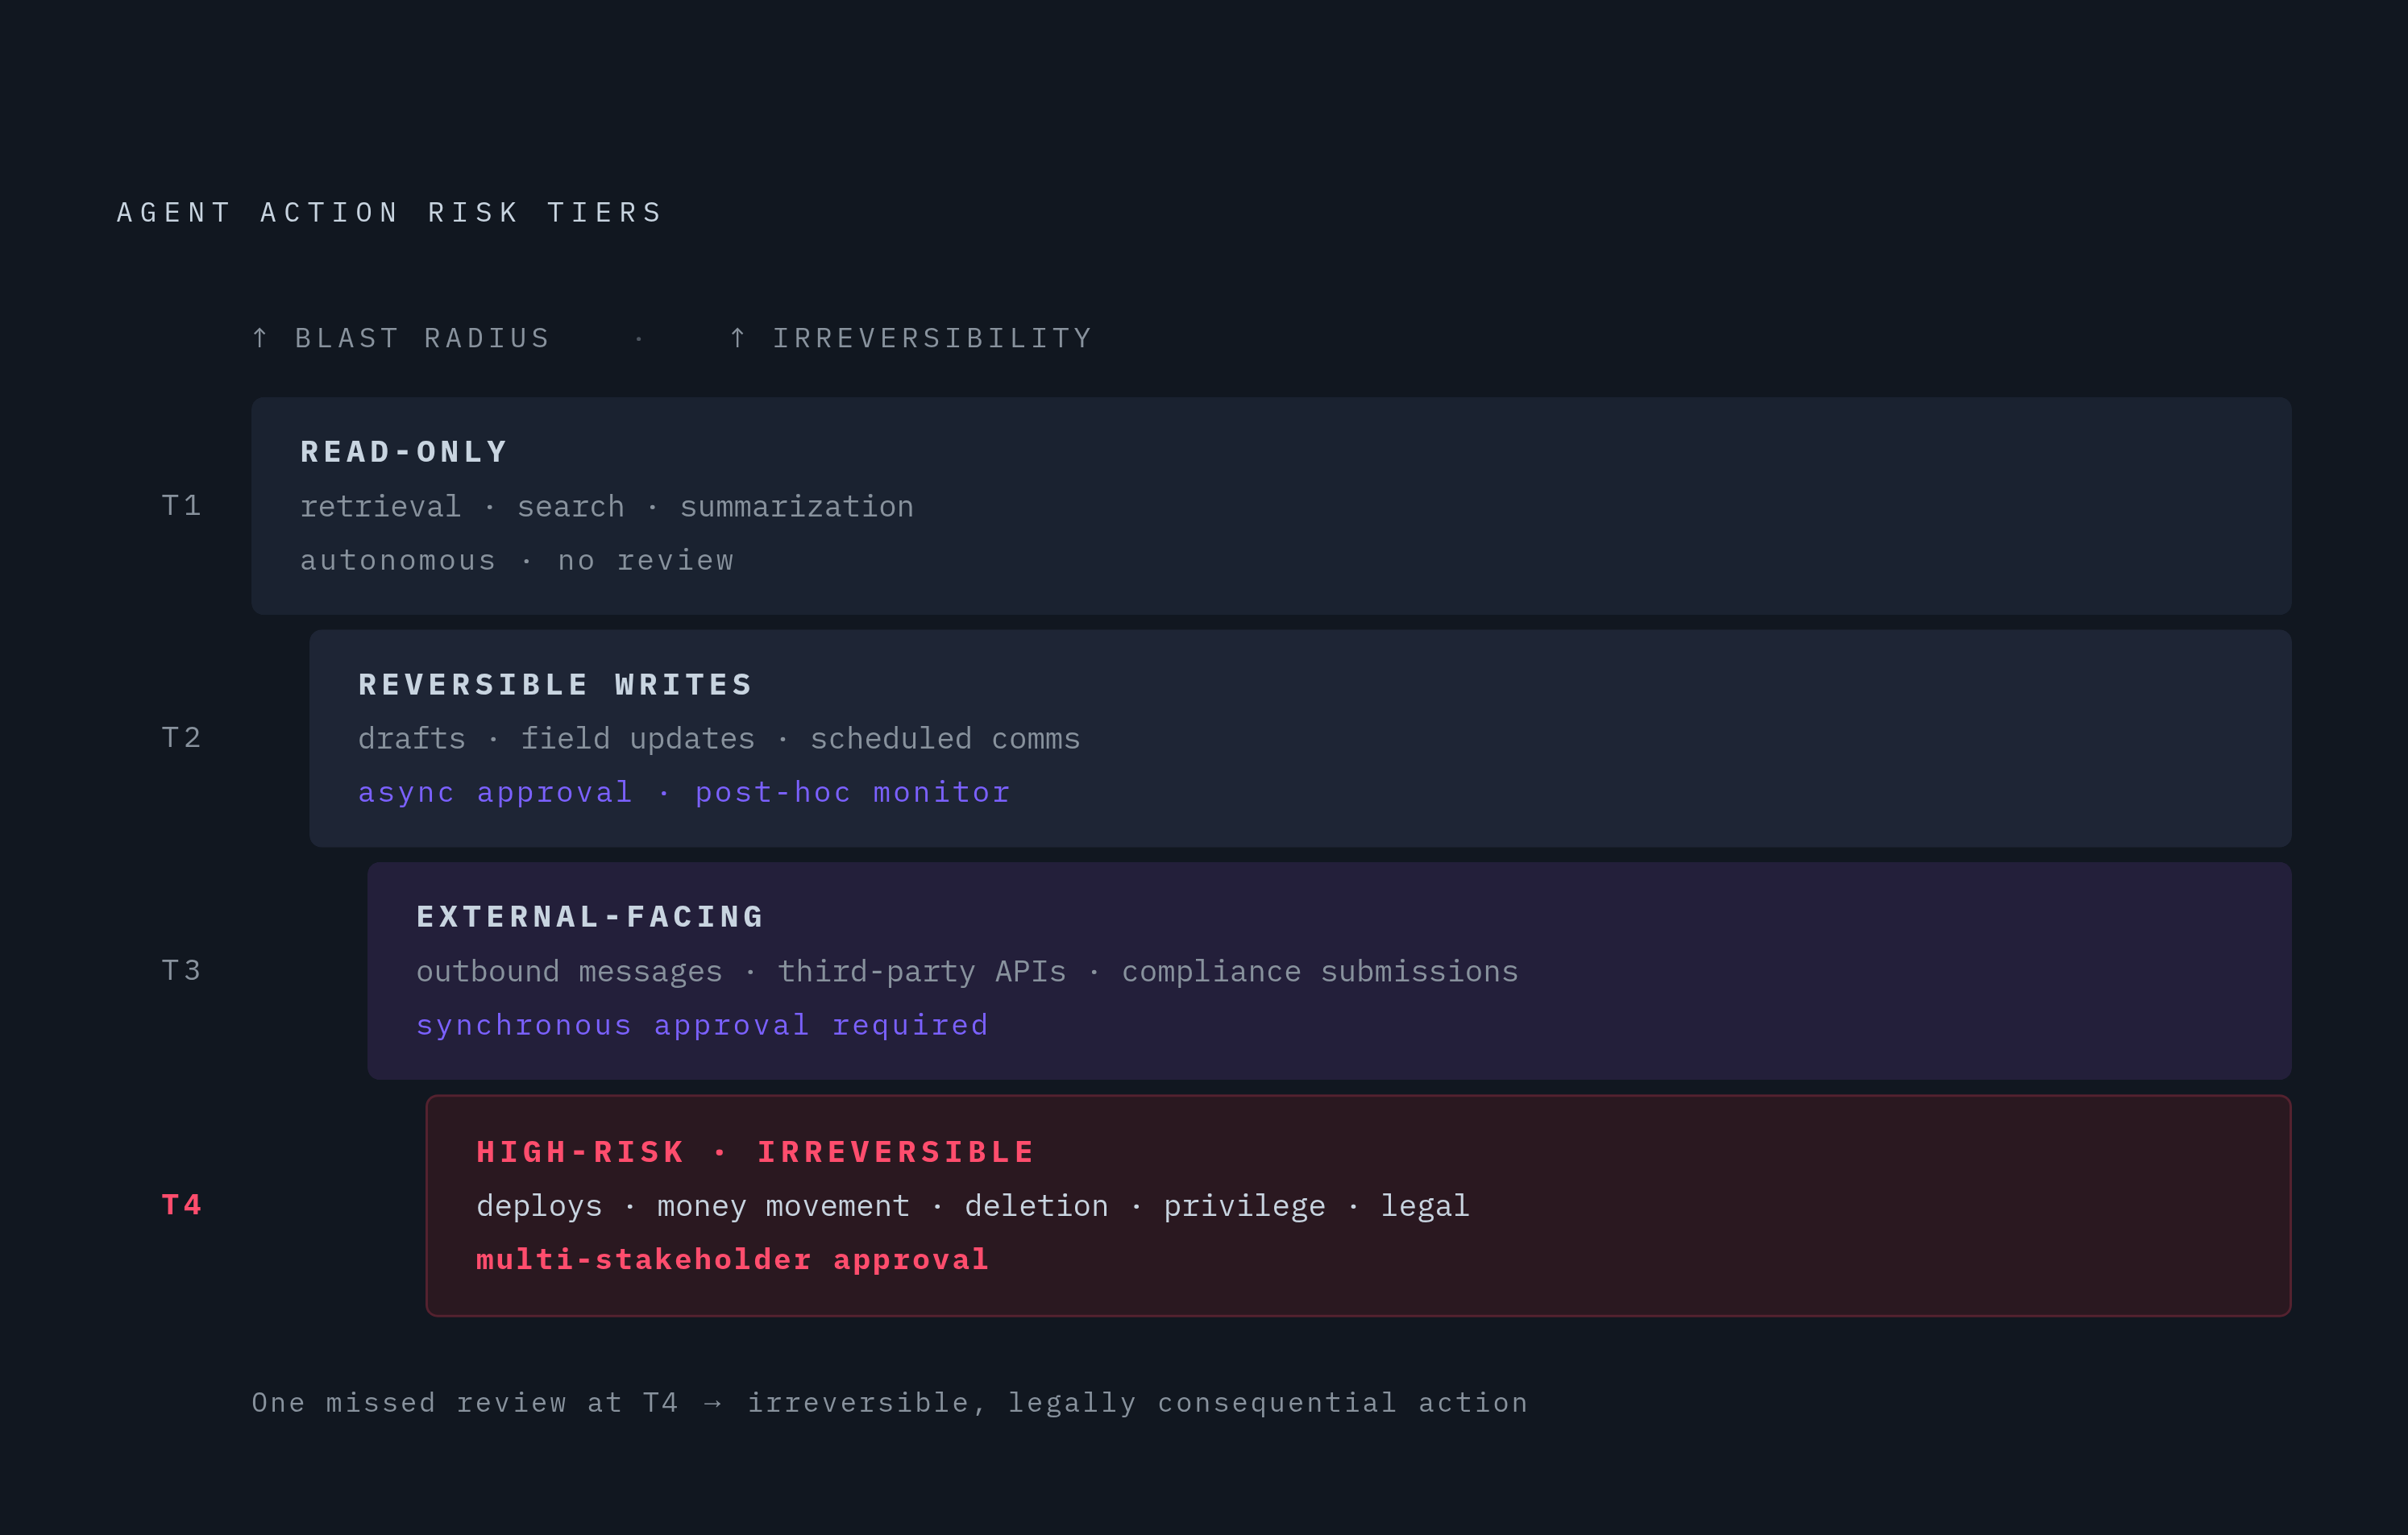The image size is (2408, 1535).
Task: Select the T3 tier label
Action: (182, 971)
